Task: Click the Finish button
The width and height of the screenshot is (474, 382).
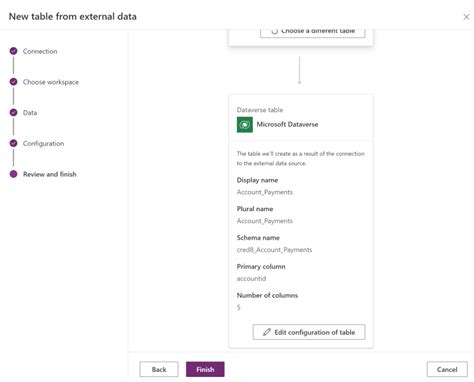Action: point(205,369)
